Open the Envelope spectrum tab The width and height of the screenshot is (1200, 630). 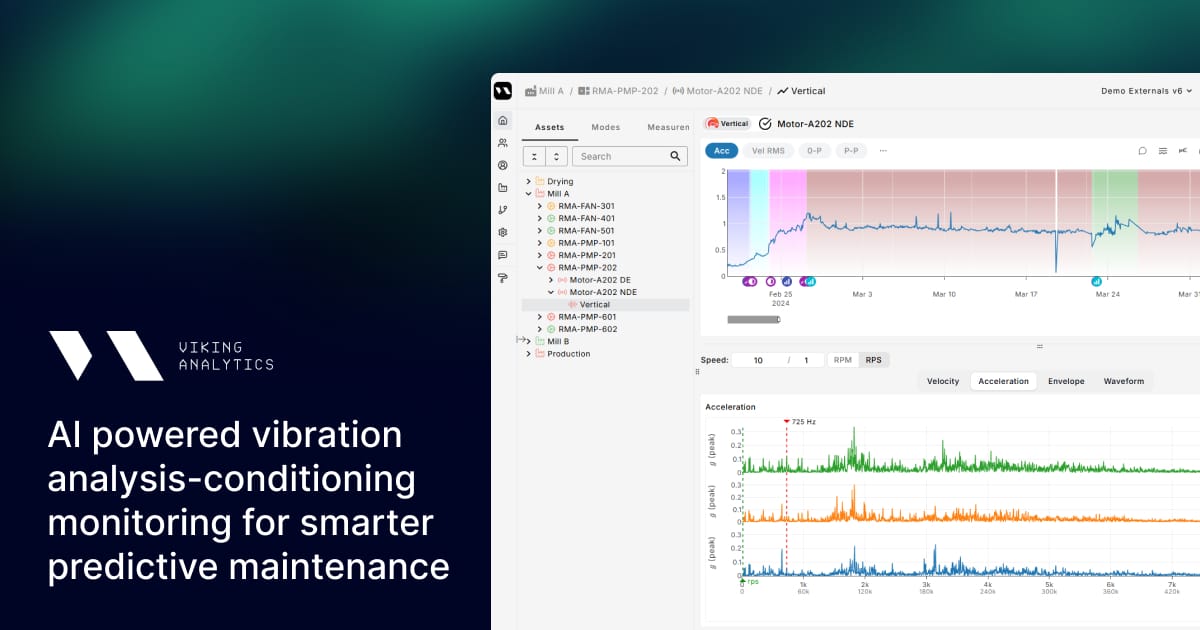pos(1066,381)
